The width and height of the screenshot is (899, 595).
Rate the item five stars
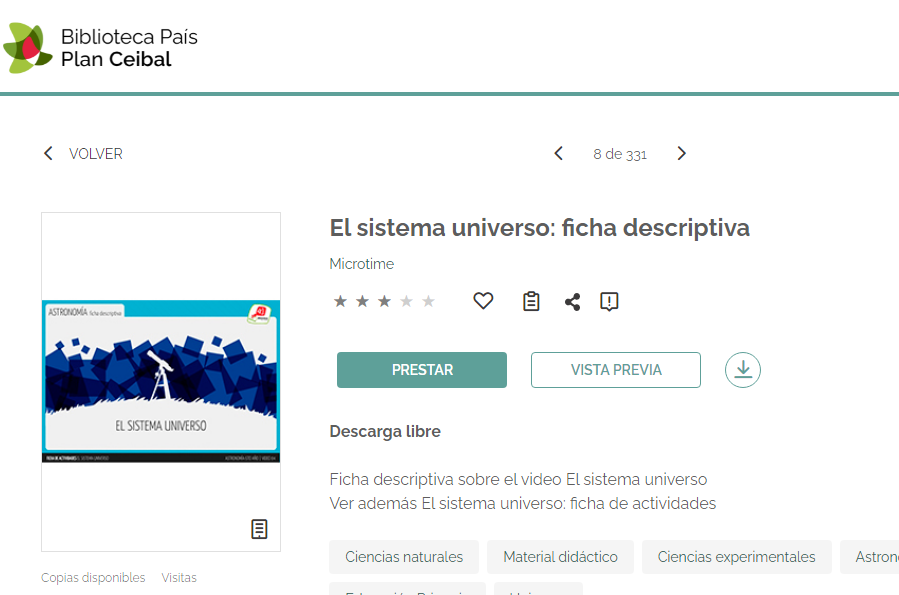[x=428, y=301]
